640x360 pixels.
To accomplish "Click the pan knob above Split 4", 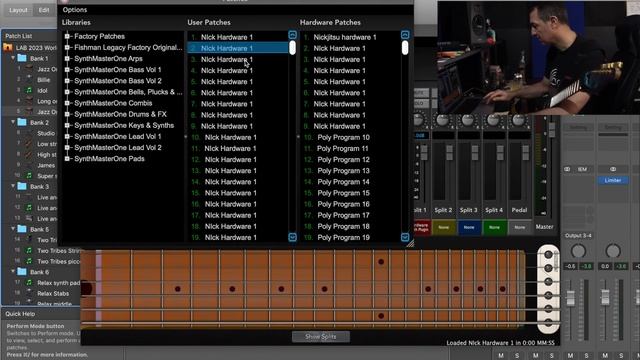I will tap(493, 120).
